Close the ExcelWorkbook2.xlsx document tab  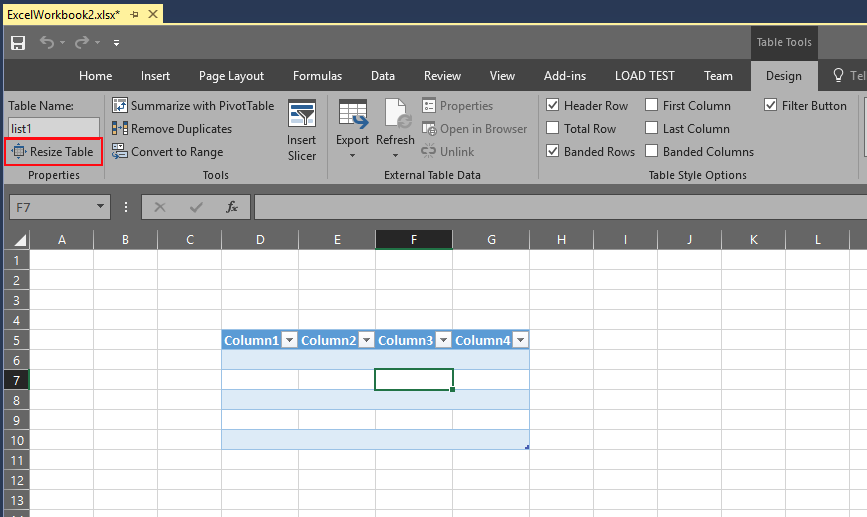coord(153,14)
